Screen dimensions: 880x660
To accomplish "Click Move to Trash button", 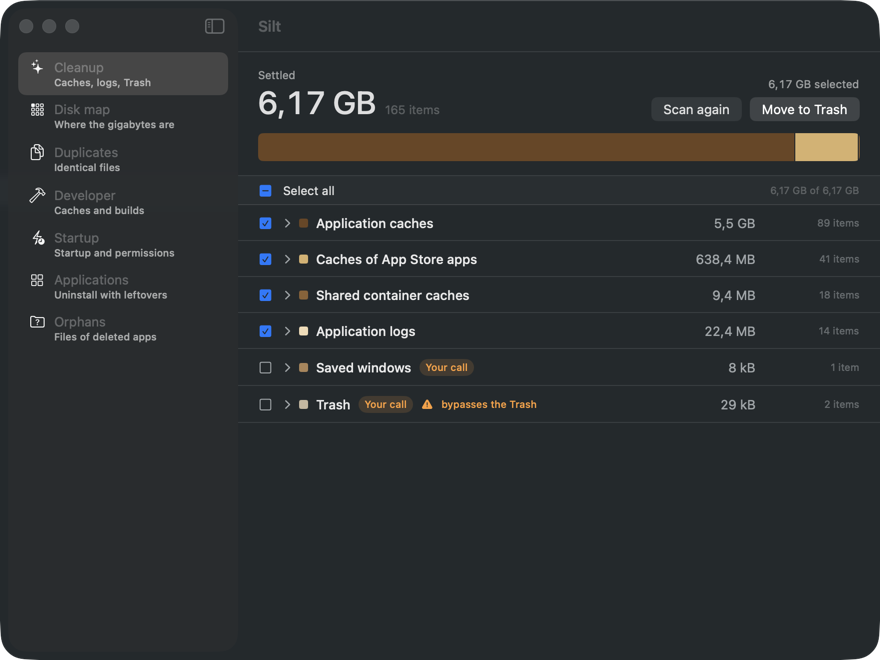I will (x=804, y=109).
